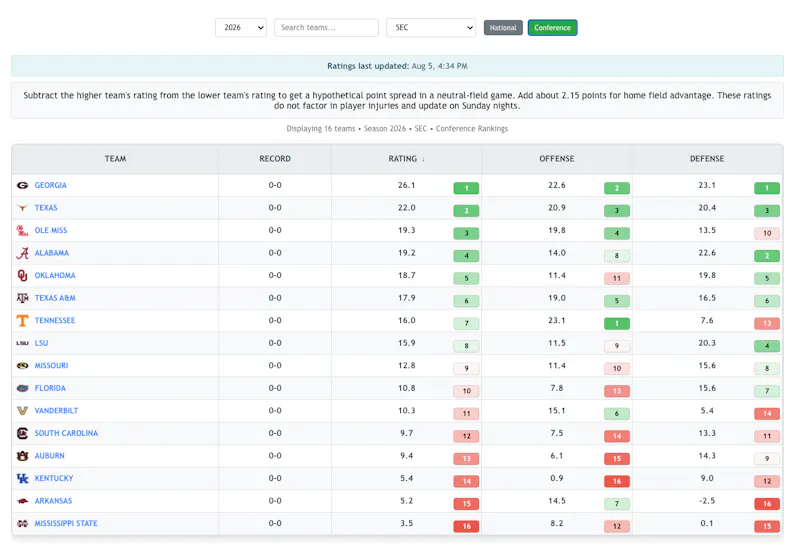Screen dimensions: 800x550
Task: Click Tennessee's offense rank badge 1
Action: click(617, 323)
